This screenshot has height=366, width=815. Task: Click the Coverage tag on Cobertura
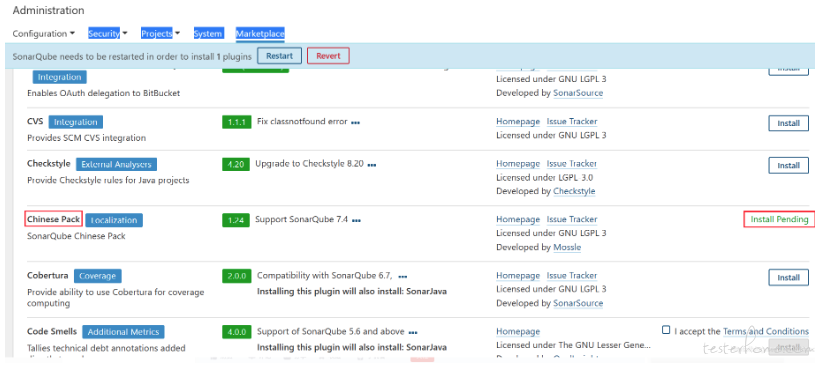pos(98,276)
